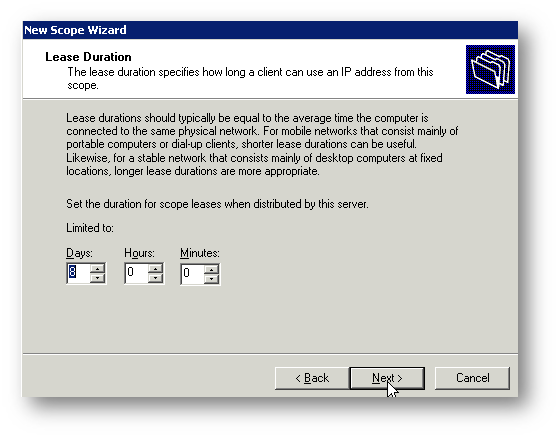
Task: Click the stacked folders wizard icon
Action: click(490, 69)
